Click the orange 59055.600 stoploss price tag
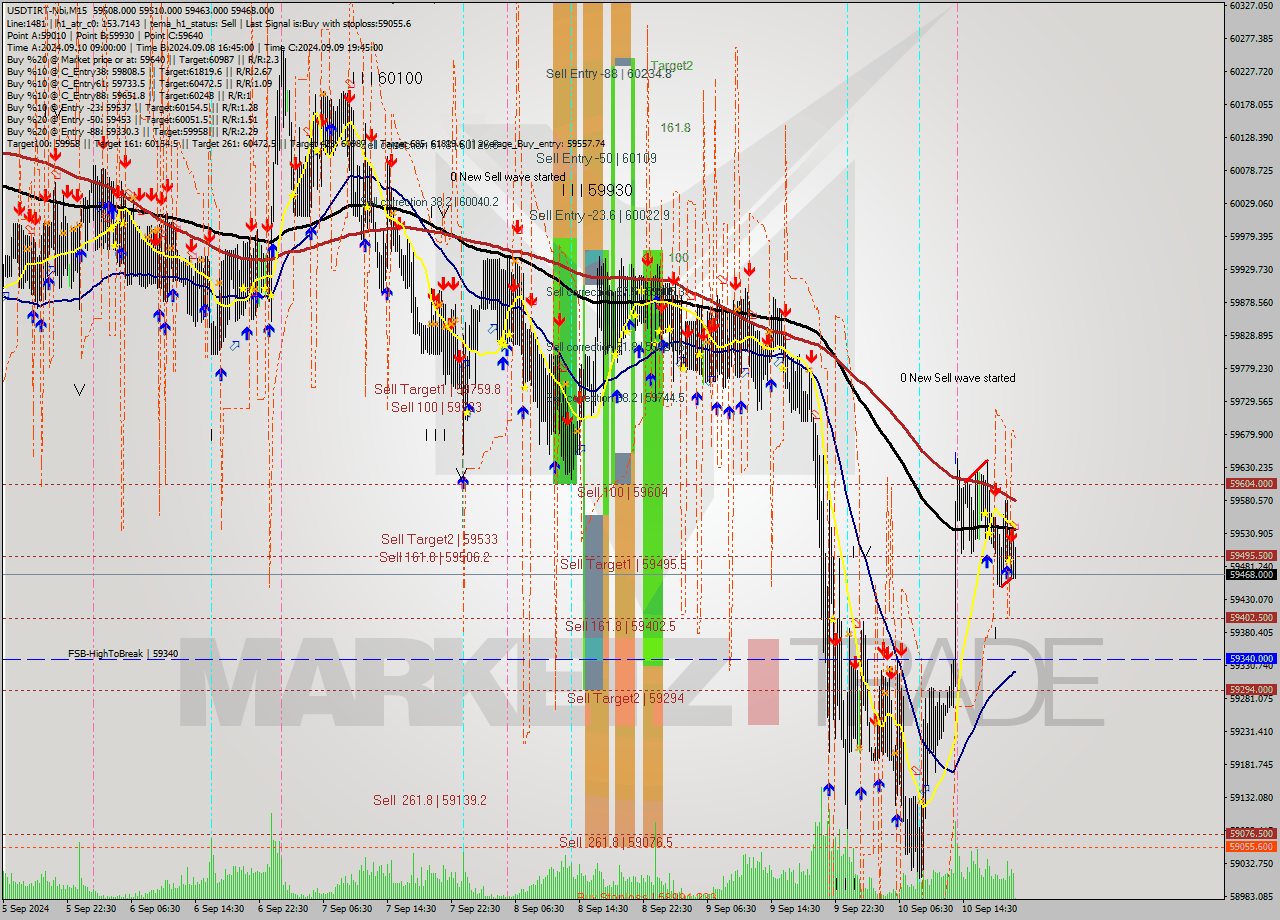Viewport: 1280px width, 920px height. point(1250,846)
